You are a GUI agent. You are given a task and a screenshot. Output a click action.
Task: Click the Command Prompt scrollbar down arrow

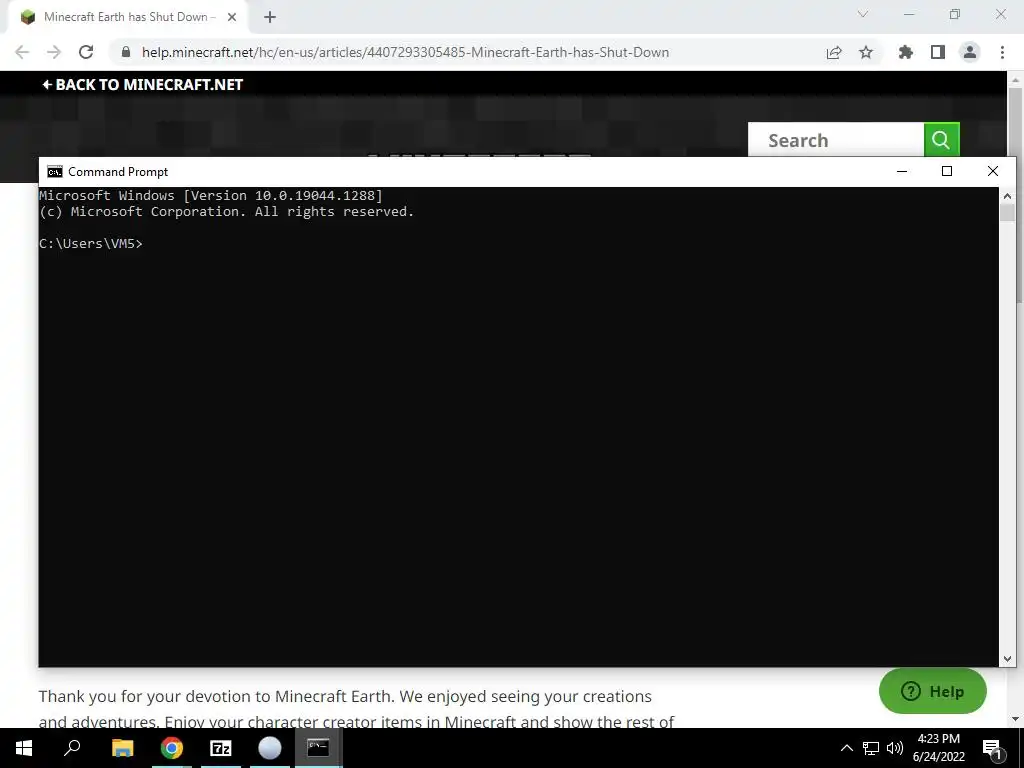[1007, 660]
